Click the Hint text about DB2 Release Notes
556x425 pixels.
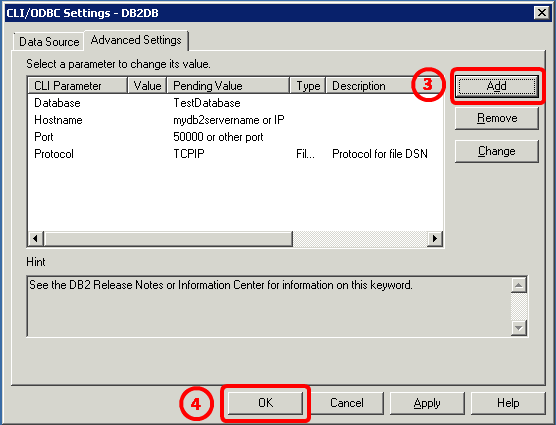click(x=221, y=285)
